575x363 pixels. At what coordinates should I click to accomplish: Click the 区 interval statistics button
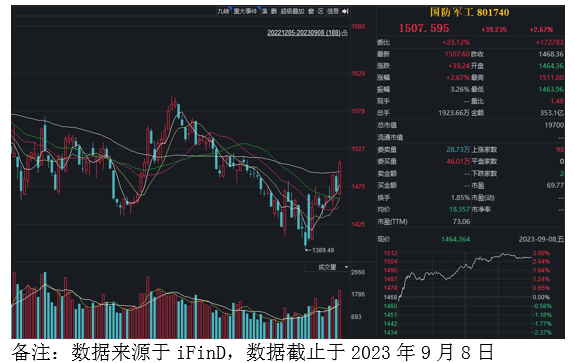point(321,11)
